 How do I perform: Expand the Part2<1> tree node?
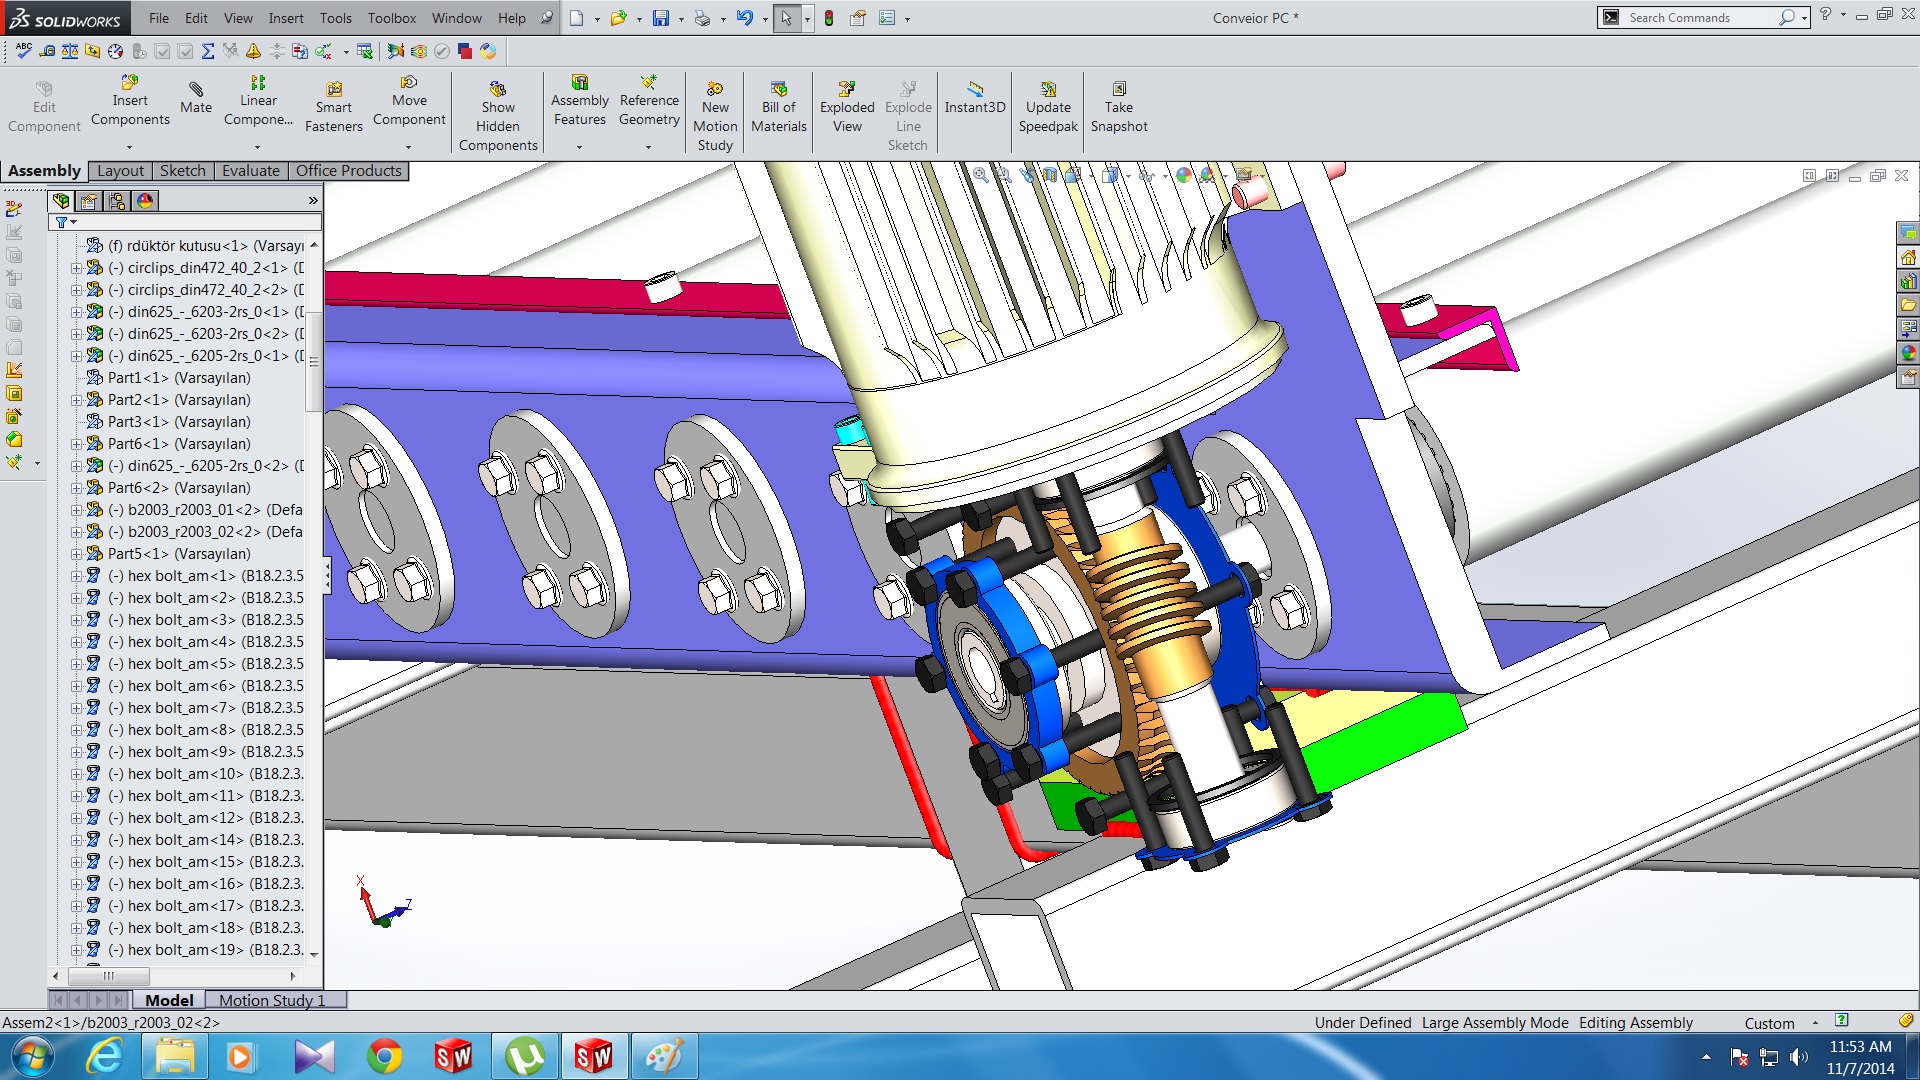[76, 400]
